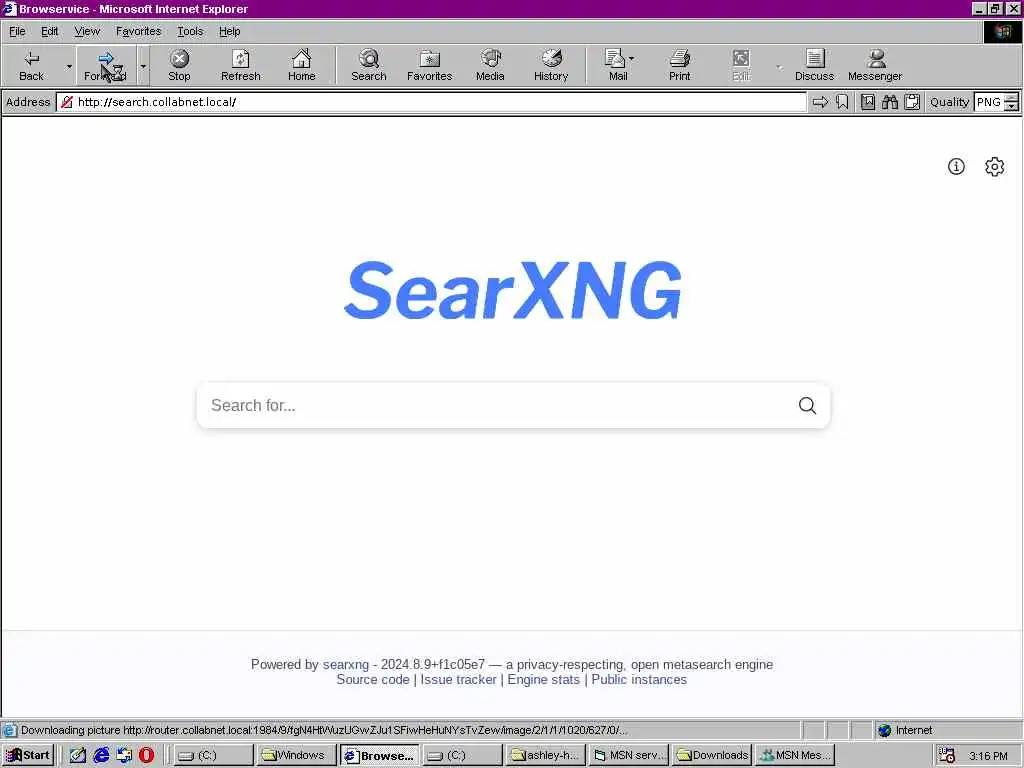Click the binoculars find icon
This screenshot has height=768, width=1024.
coord(889,102)
